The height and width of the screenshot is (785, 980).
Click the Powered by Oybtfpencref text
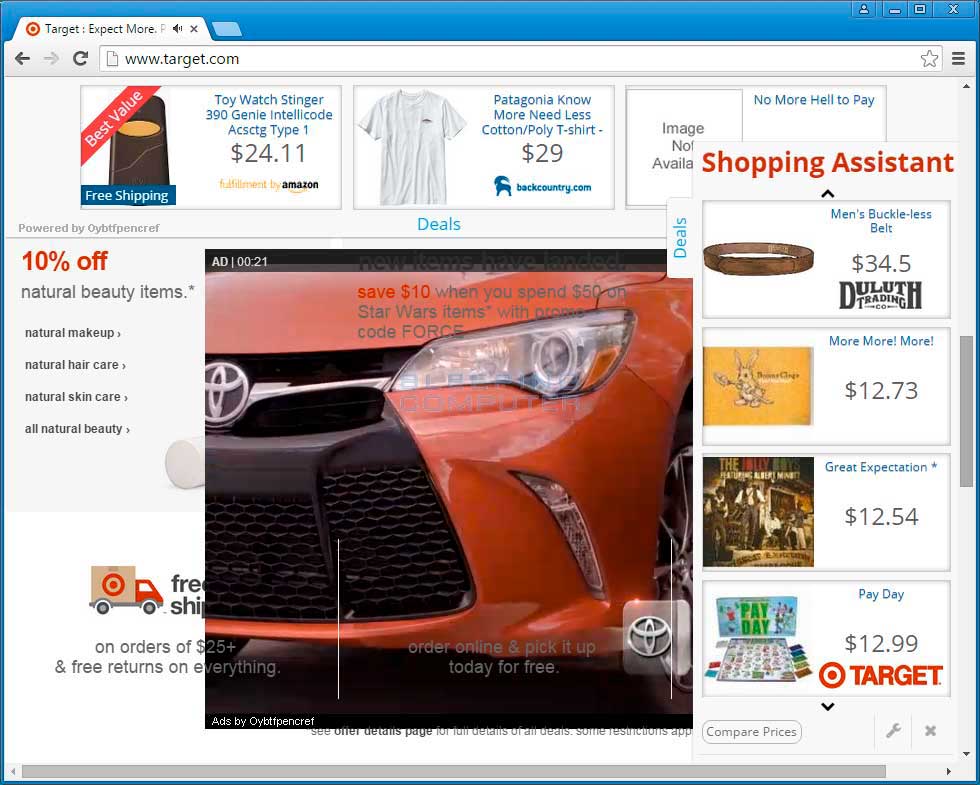click(89, 228)
